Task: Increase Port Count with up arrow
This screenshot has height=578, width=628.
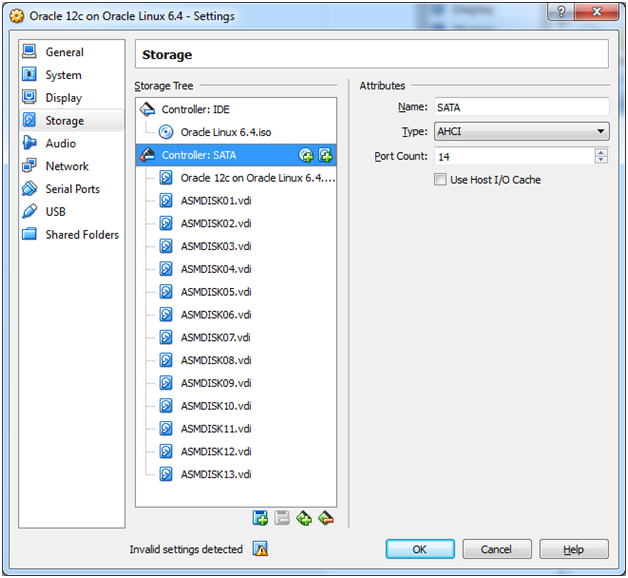Action: (x=601, y=152)
